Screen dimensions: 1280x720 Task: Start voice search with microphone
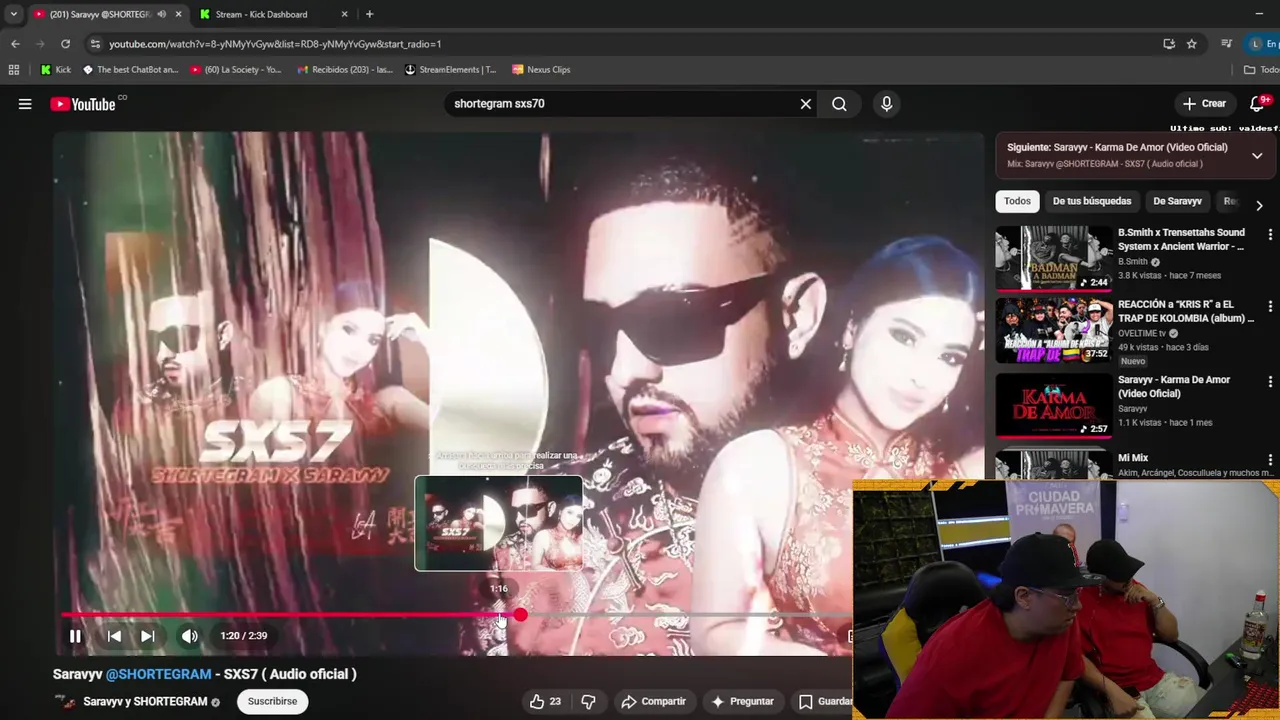coord(886,104)
